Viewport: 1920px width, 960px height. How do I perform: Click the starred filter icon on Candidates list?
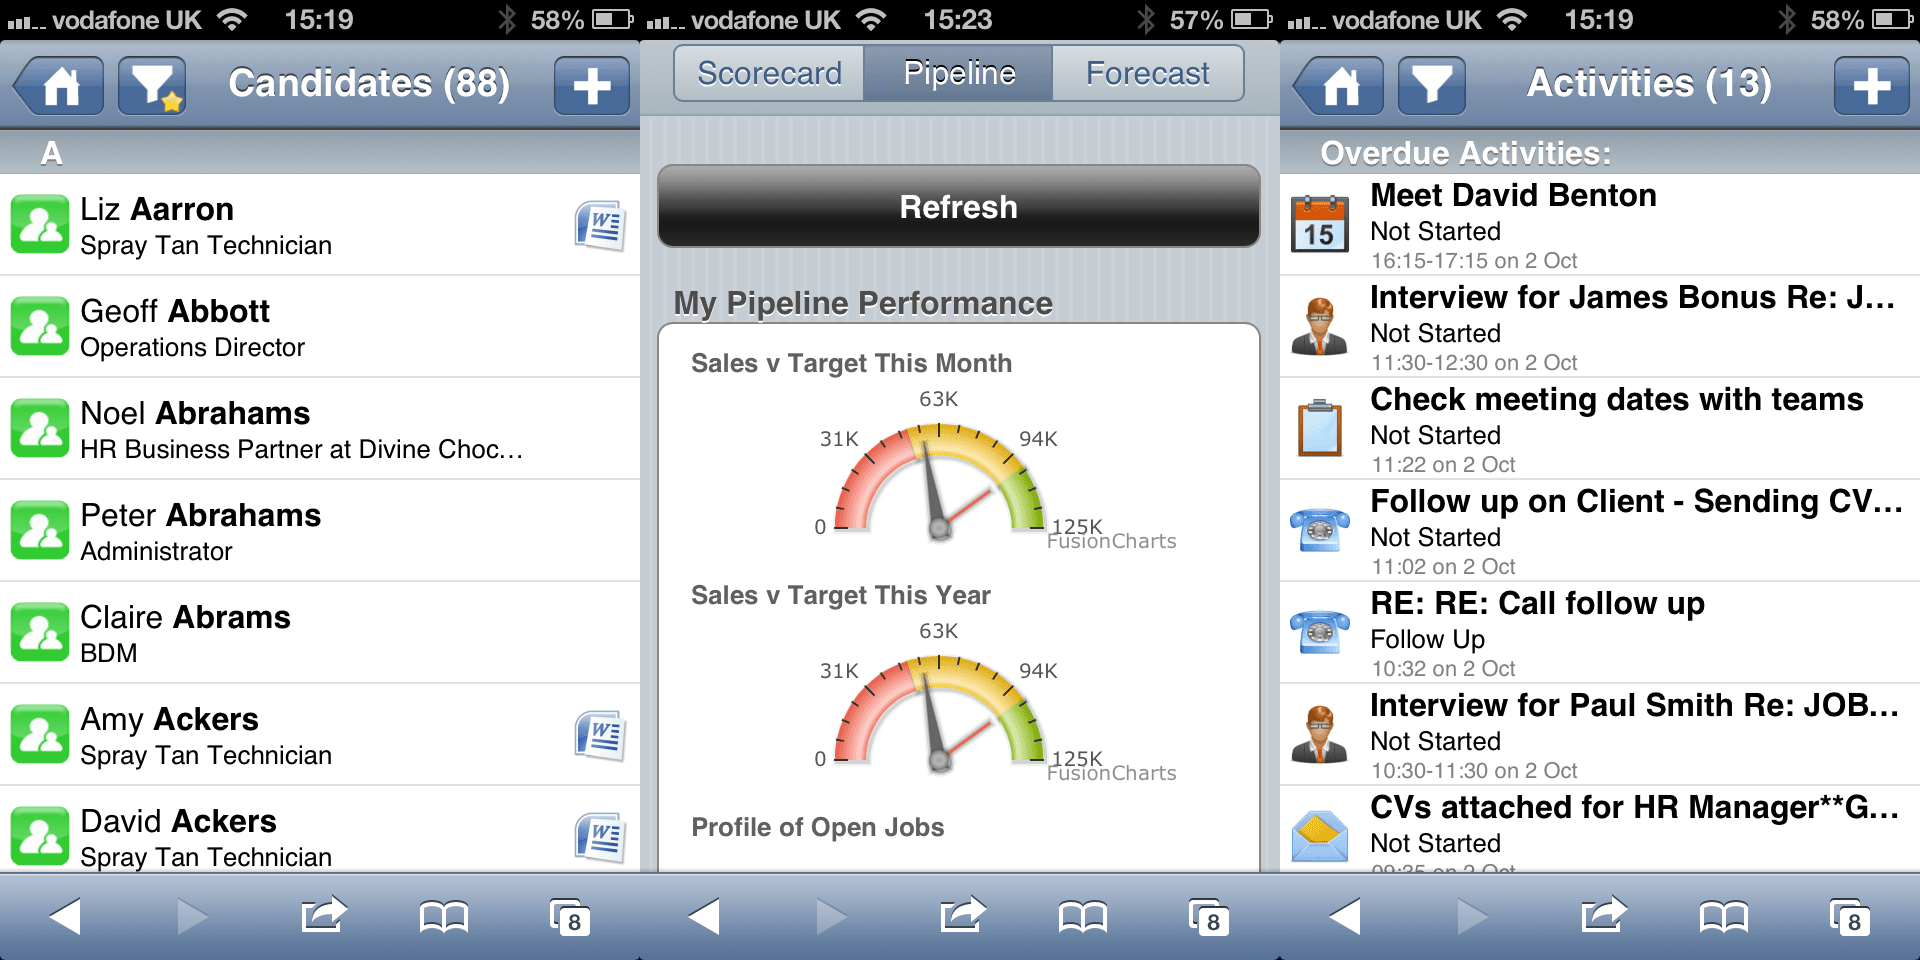[x=151, y=85]
